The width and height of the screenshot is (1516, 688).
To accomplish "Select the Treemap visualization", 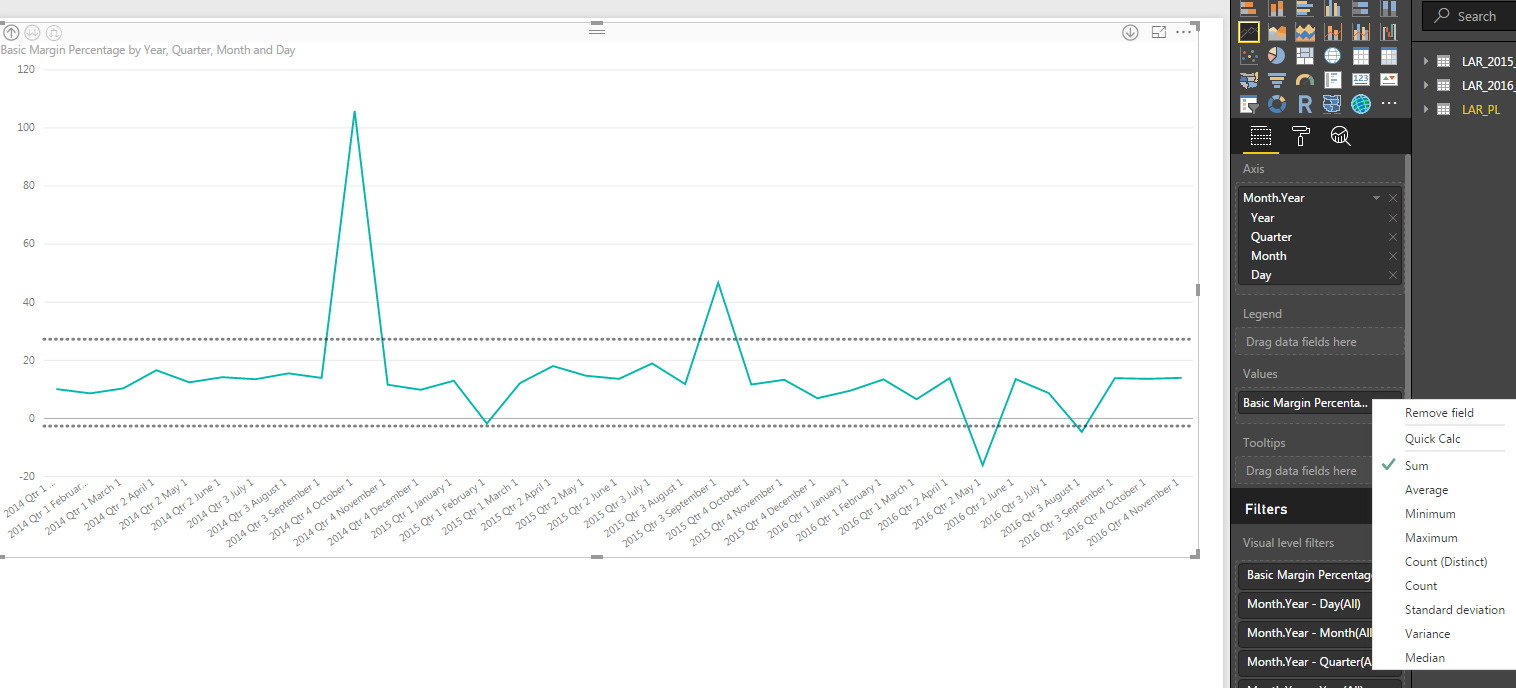I will [x=1305, y=56].
